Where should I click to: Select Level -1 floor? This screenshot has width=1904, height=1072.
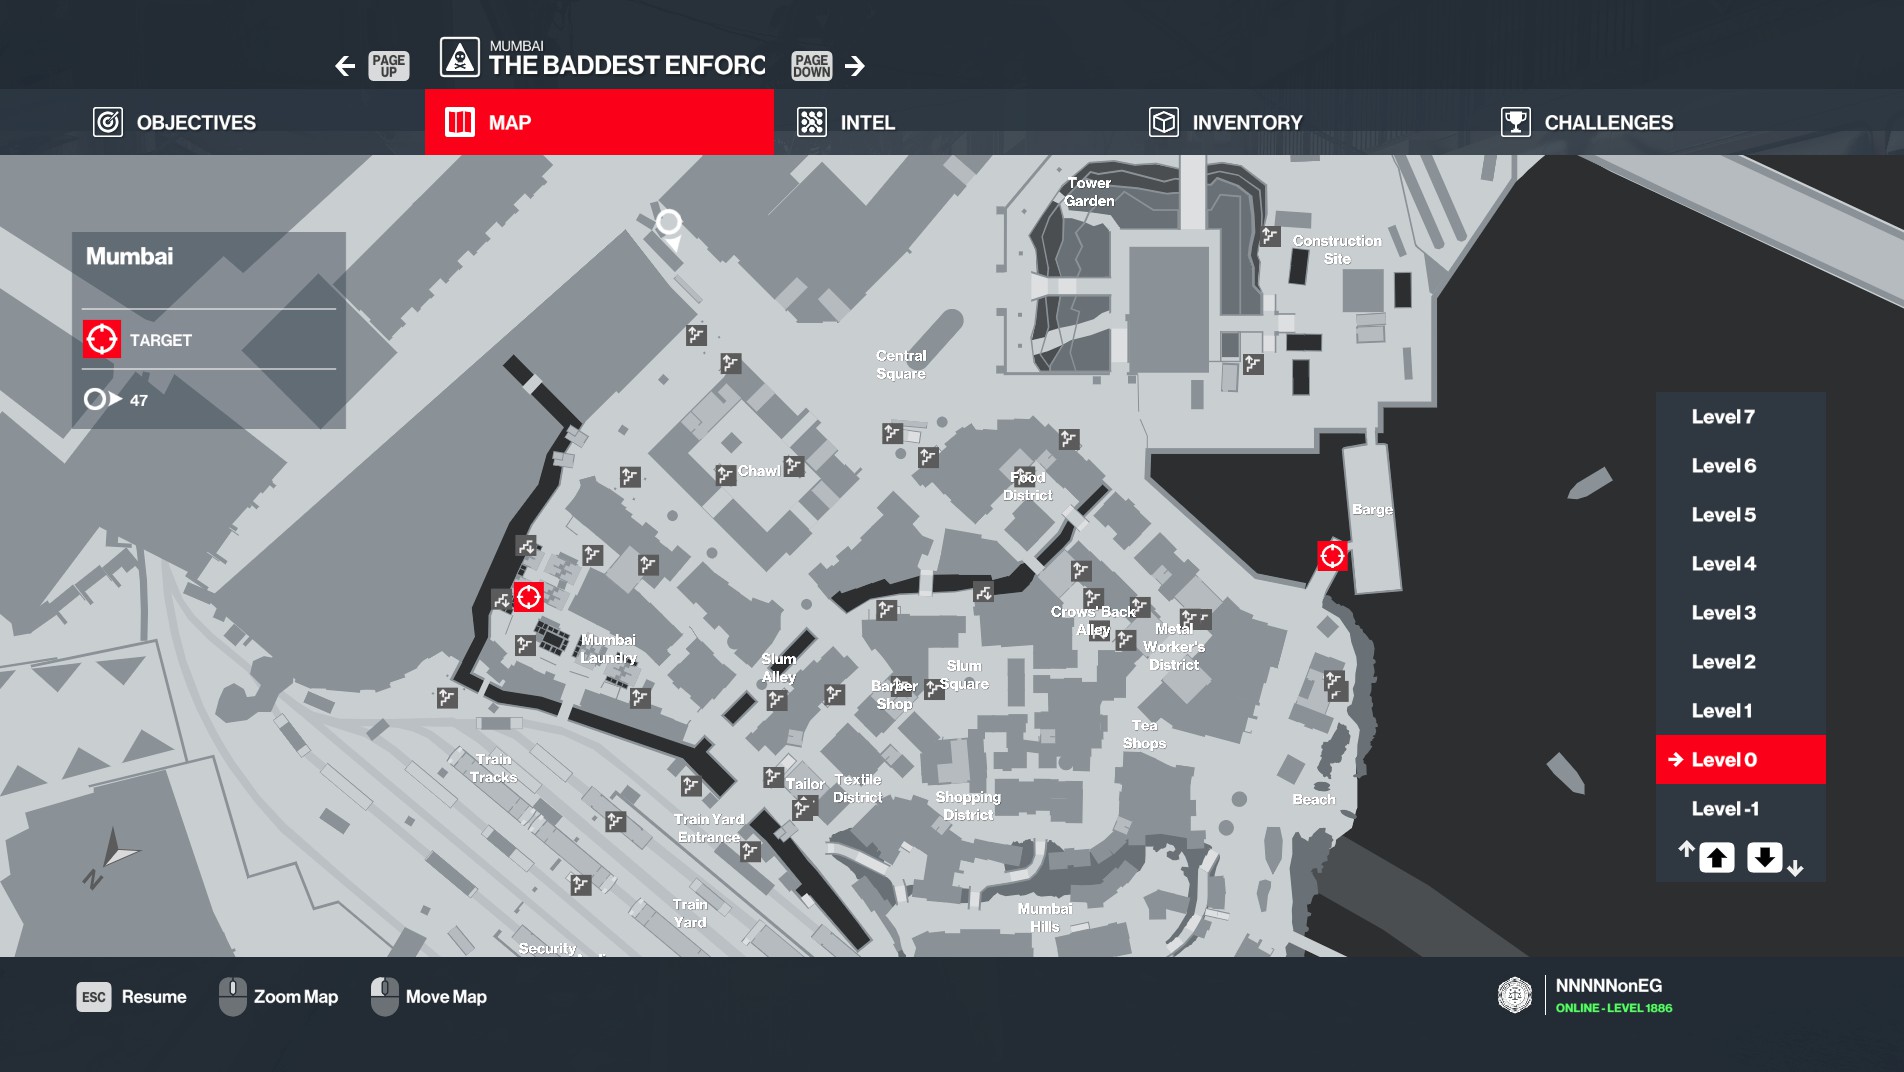tap(1724, 809)
